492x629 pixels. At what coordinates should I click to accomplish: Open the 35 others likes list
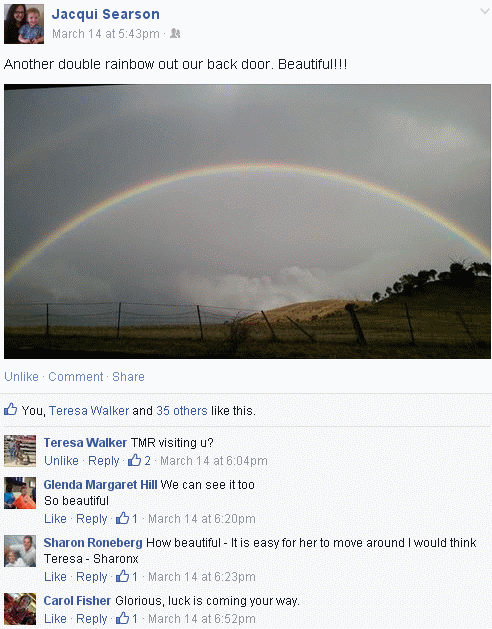(x=182, y=411)
